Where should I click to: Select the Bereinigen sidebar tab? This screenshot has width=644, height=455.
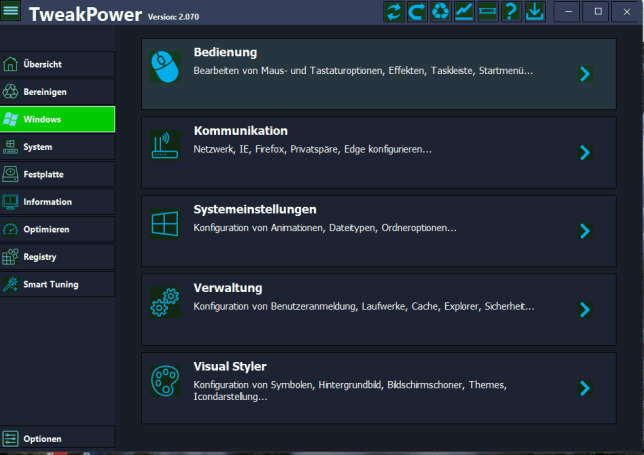click(x=57, y=91)
